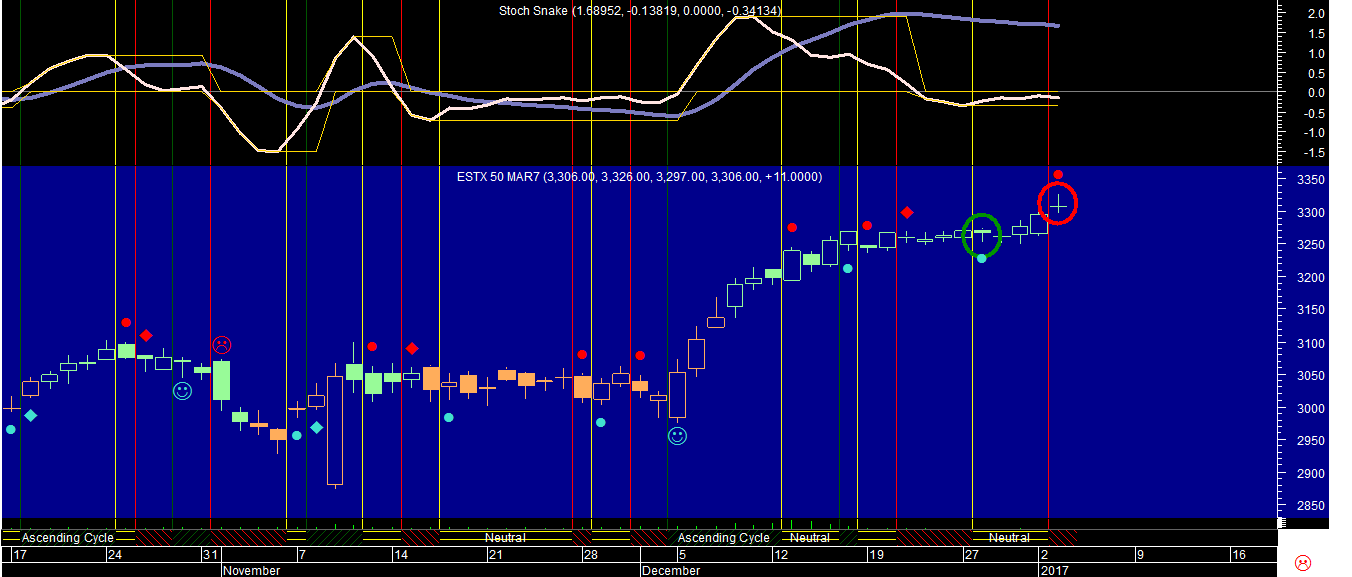Click the red dot above the 12 December candle

791,227
